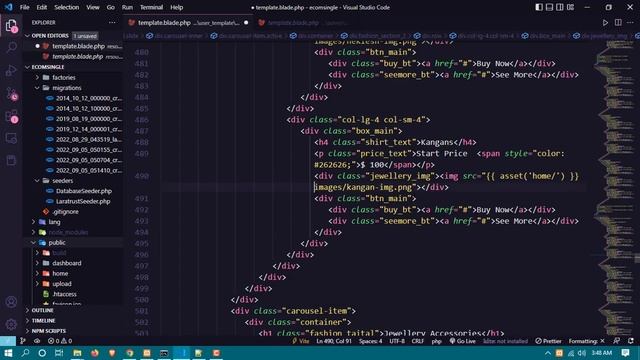
Task: Change indentation via Spaces: 4
Action: 371,341
